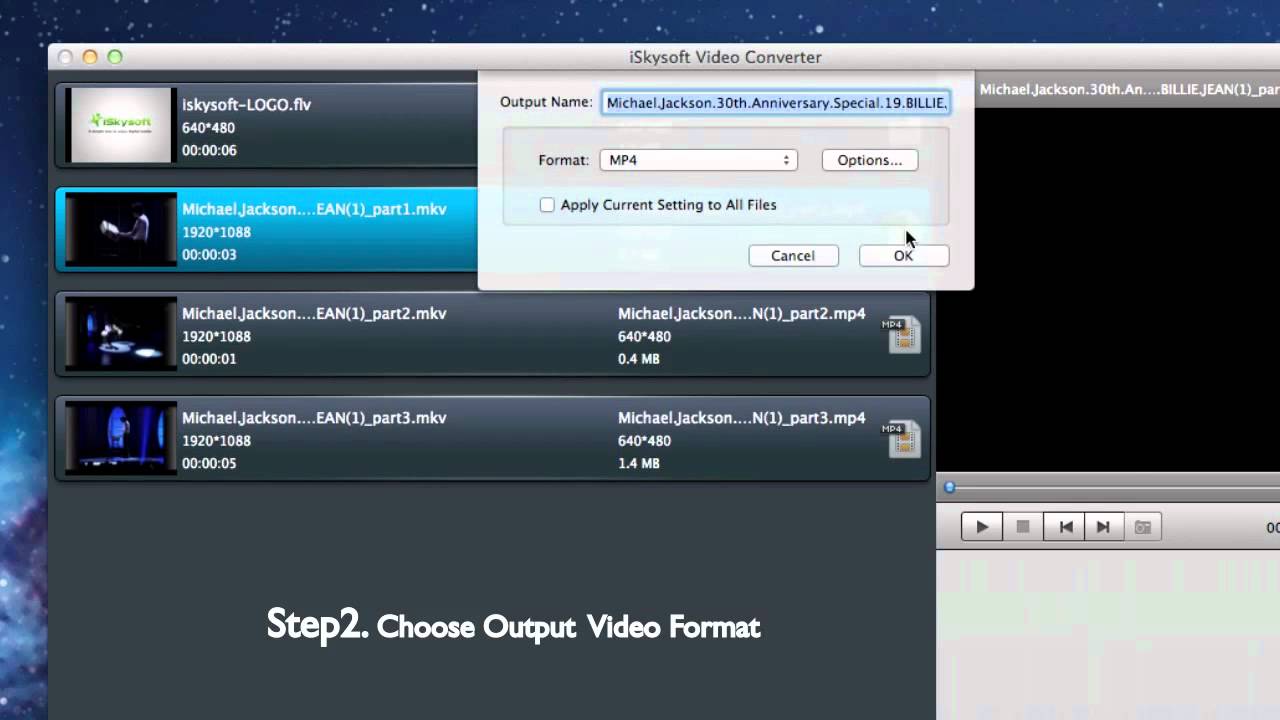The image size is (1280, 720).
Task: Select the iskysoft-LOGO.flv thumbnail
Action: (121, 126)
